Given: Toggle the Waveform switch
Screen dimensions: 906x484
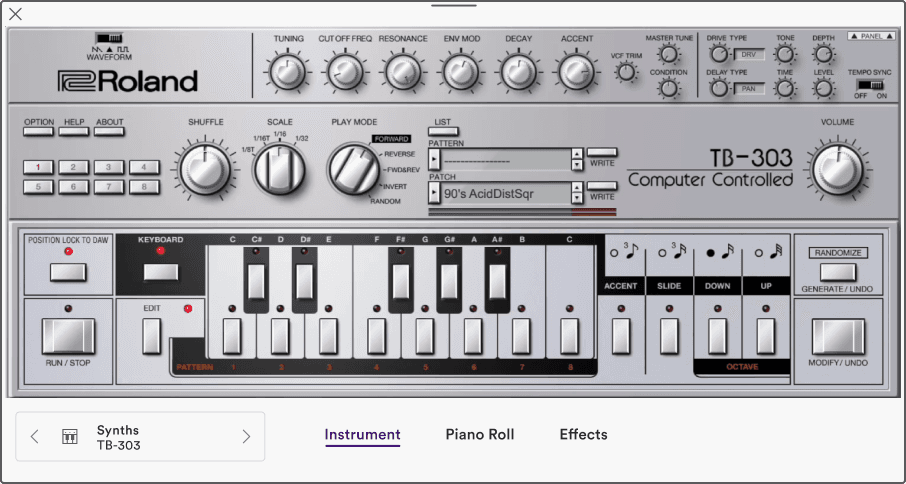Looking at the screenshot, I should pos(109,38).
